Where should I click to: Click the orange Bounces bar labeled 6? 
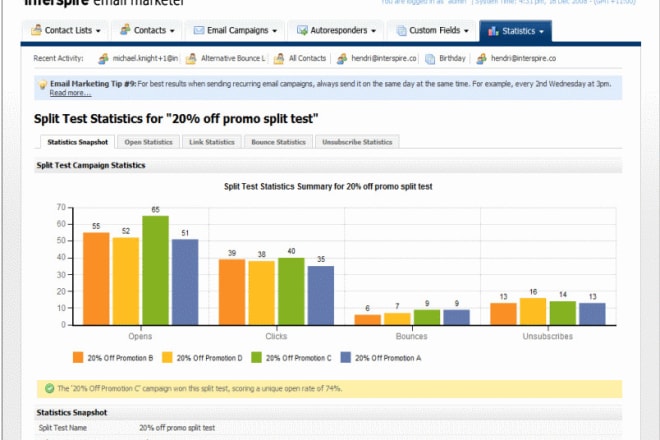[367, 320]
